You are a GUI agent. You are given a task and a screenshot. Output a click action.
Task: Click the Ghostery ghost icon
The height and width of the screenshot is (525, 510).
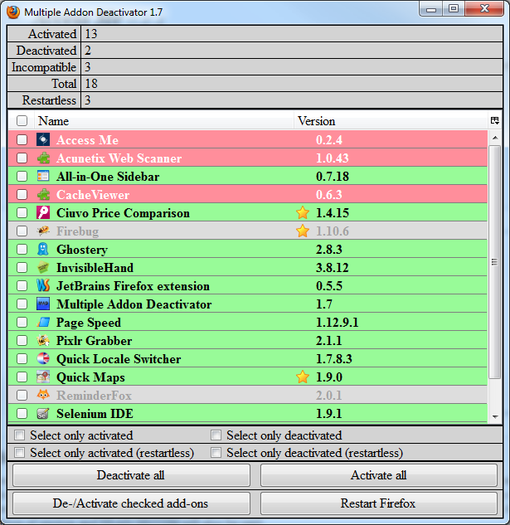pos(43,249)
